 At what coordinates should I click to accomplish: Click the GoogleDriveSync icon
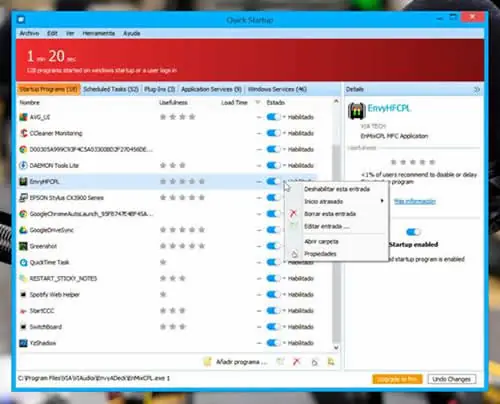[23, 230]
